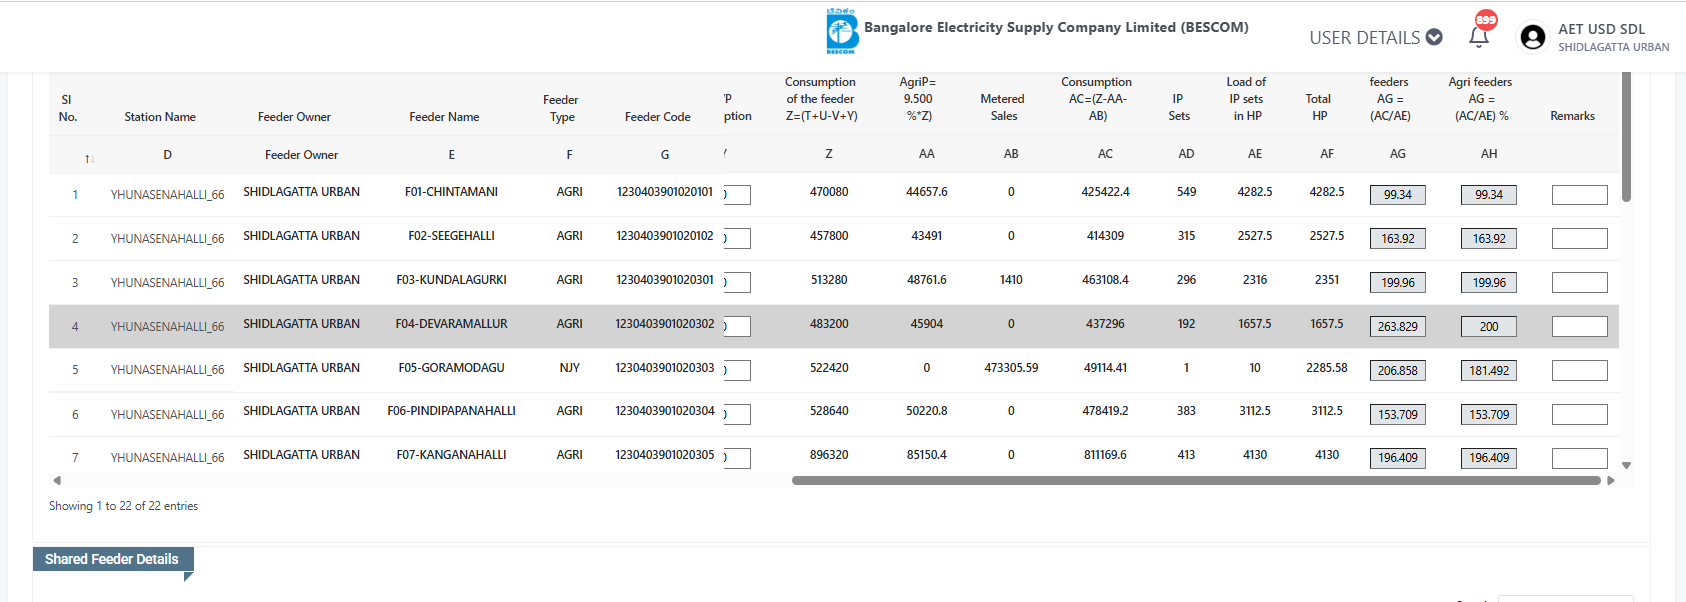Click the horizontal scroll right arrow
Viewport: 1686px width, 602px height.
coord(1610,480)
